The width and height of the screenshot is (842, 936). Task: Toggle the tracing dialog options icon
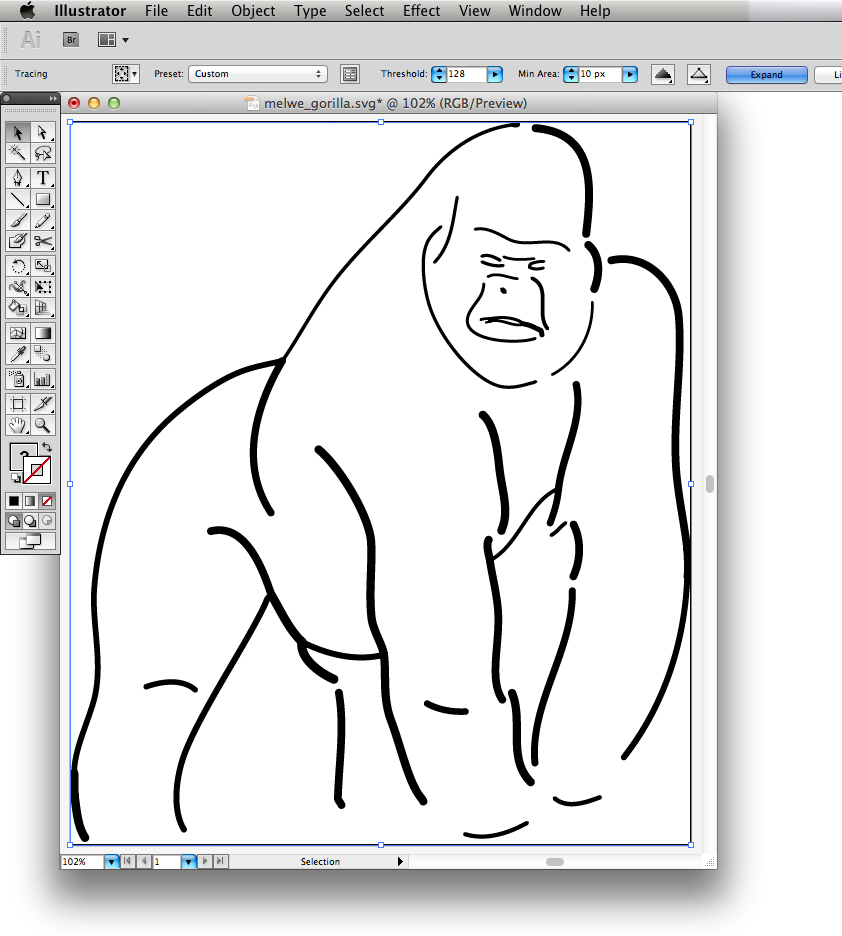[349, 73]
